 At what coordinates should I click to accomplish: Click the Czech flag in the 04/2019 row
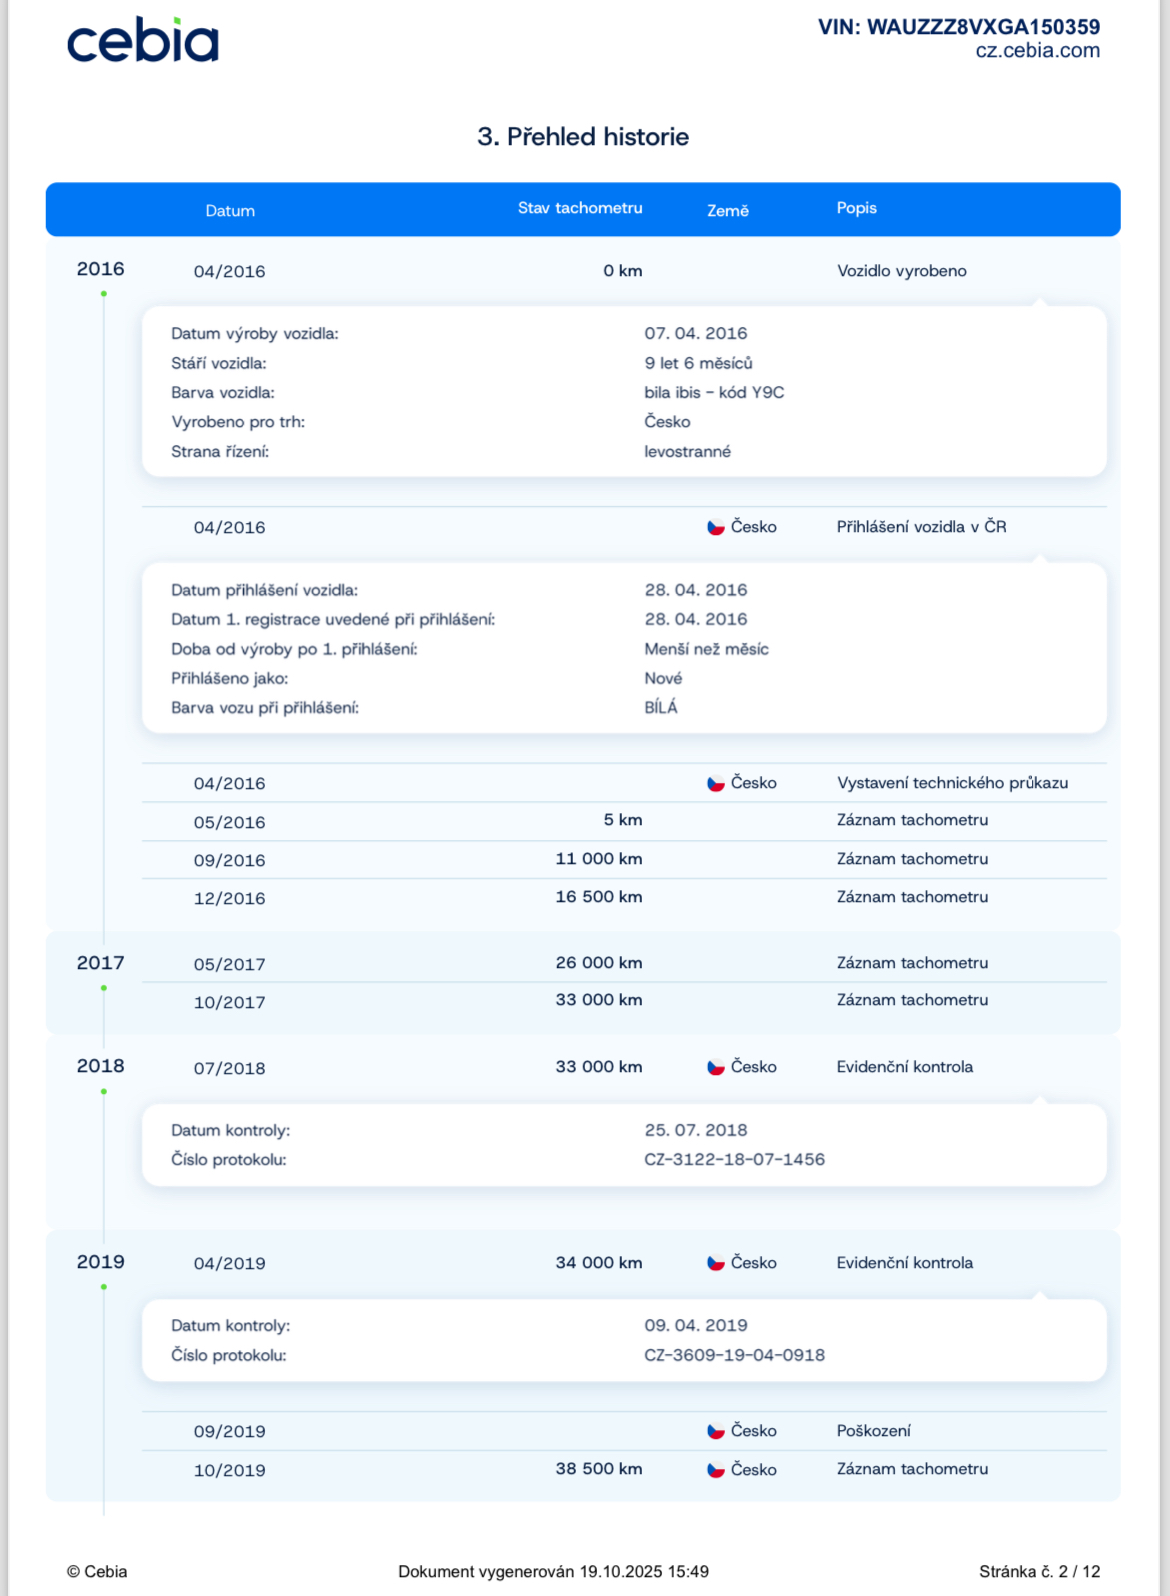point(716,1263)
